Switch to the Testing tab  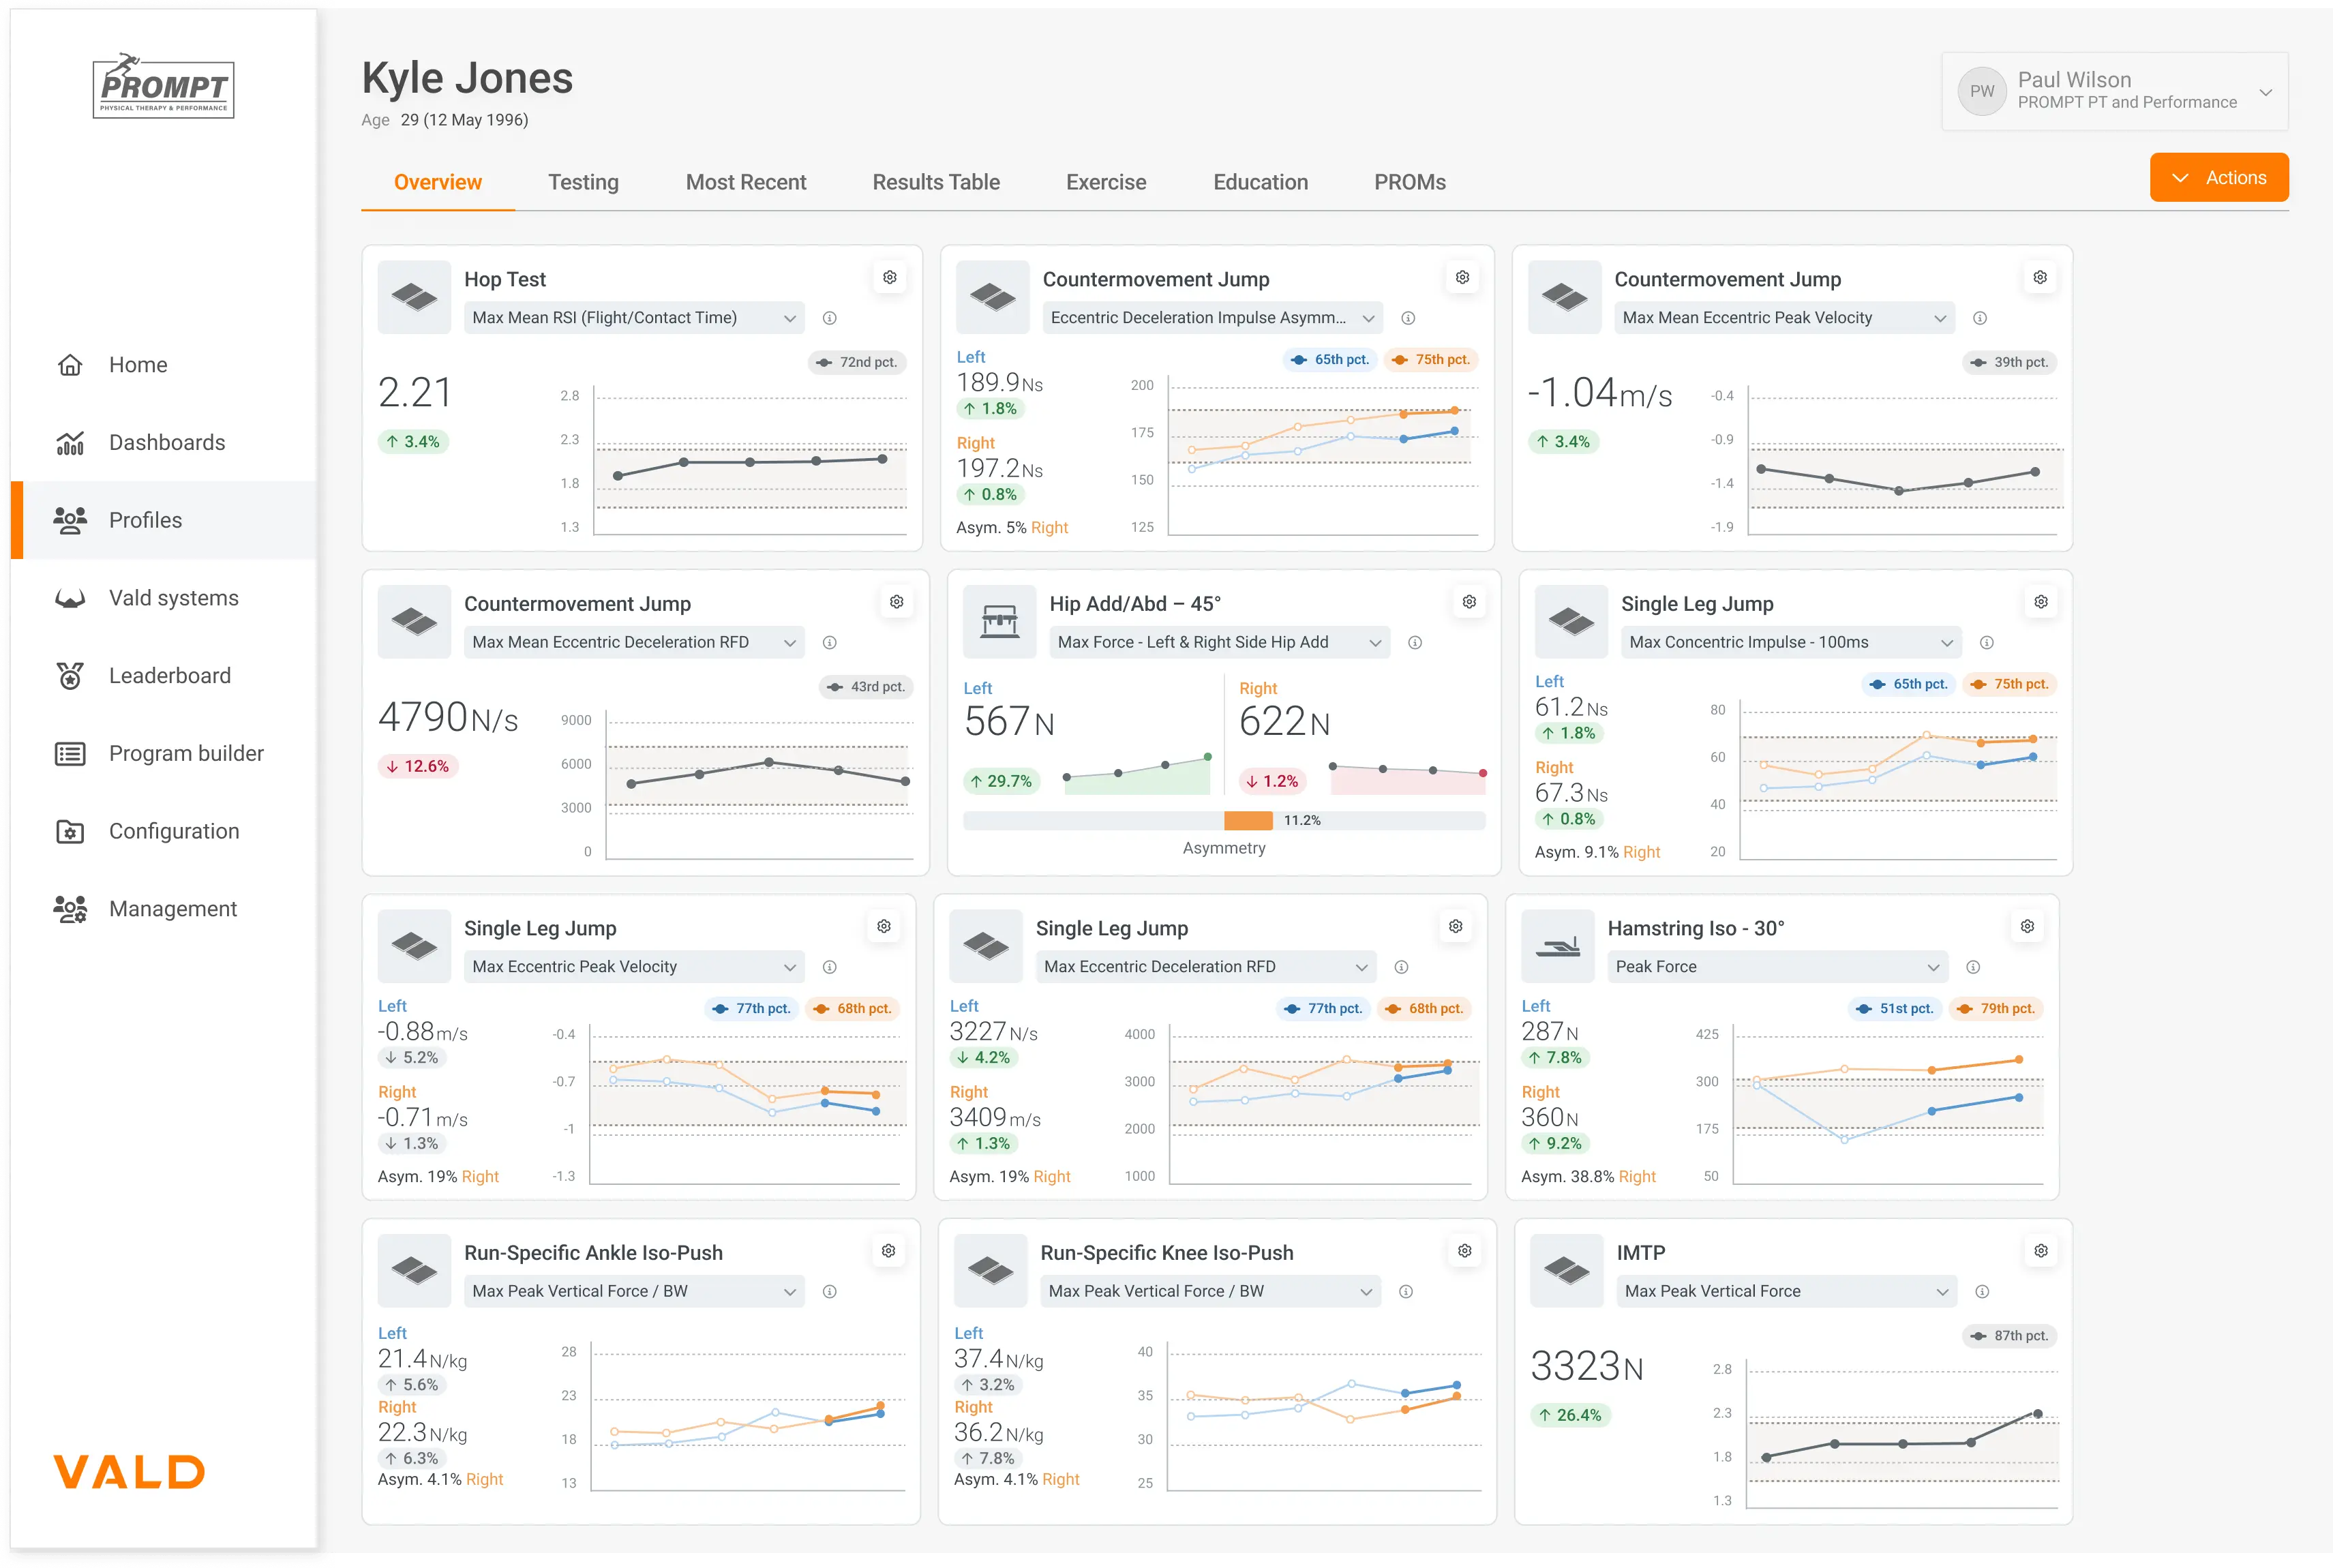(583, 182)
